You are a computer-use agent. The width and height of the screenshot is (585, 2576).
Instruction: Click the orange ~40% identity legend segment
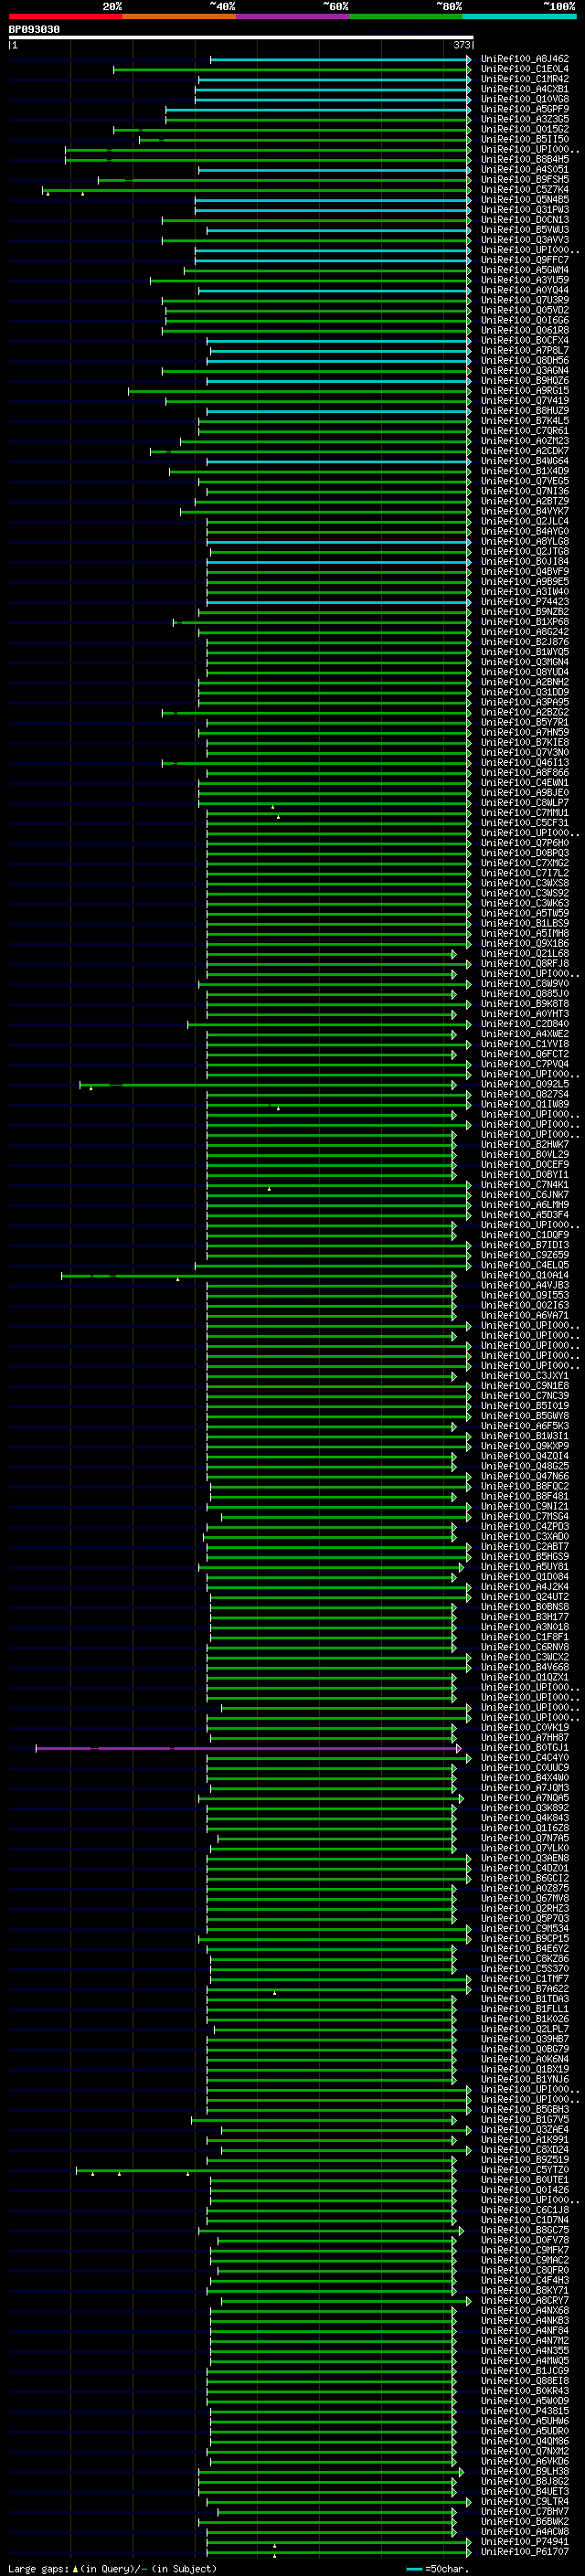pos(179,16)
